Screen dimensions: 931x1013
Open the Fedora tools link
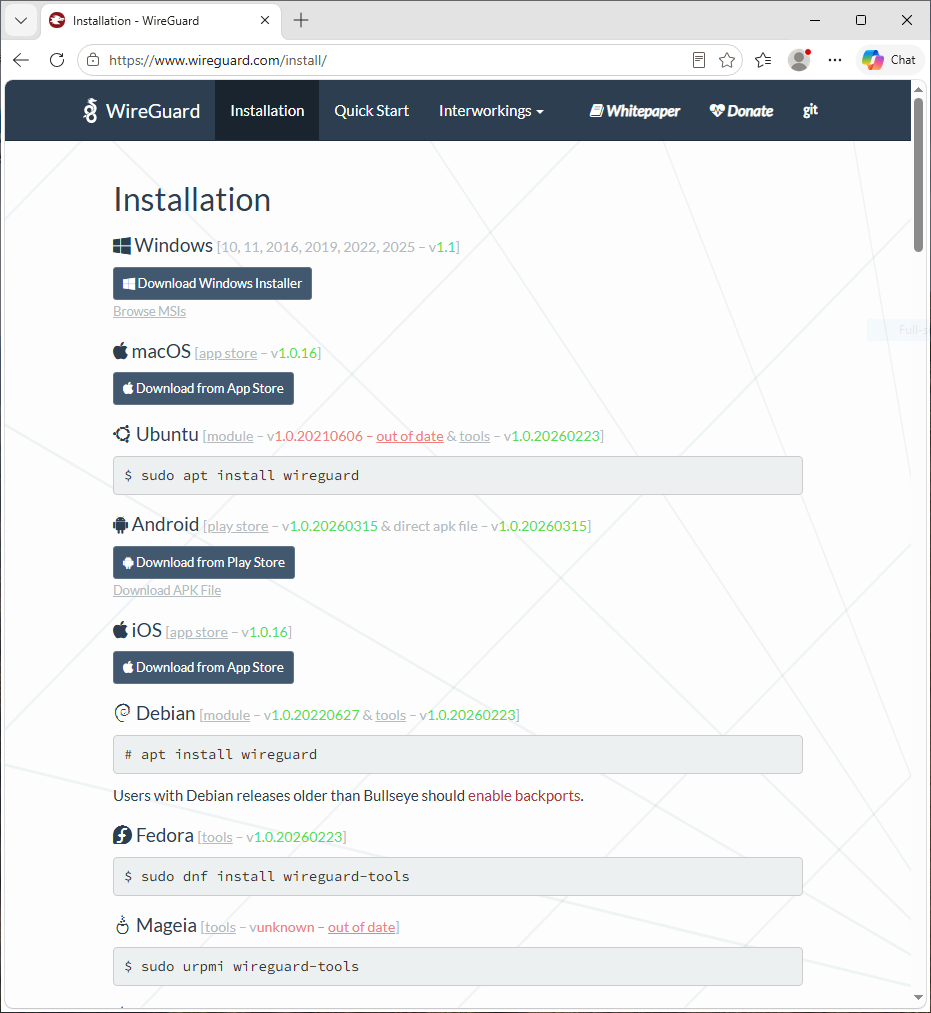point(217,837)
